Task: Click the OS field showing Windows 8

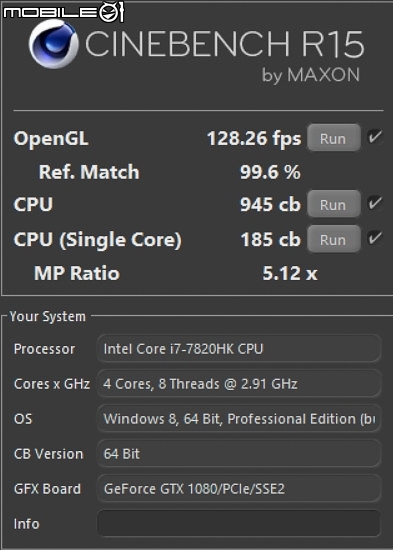Action: pos(239,418)
